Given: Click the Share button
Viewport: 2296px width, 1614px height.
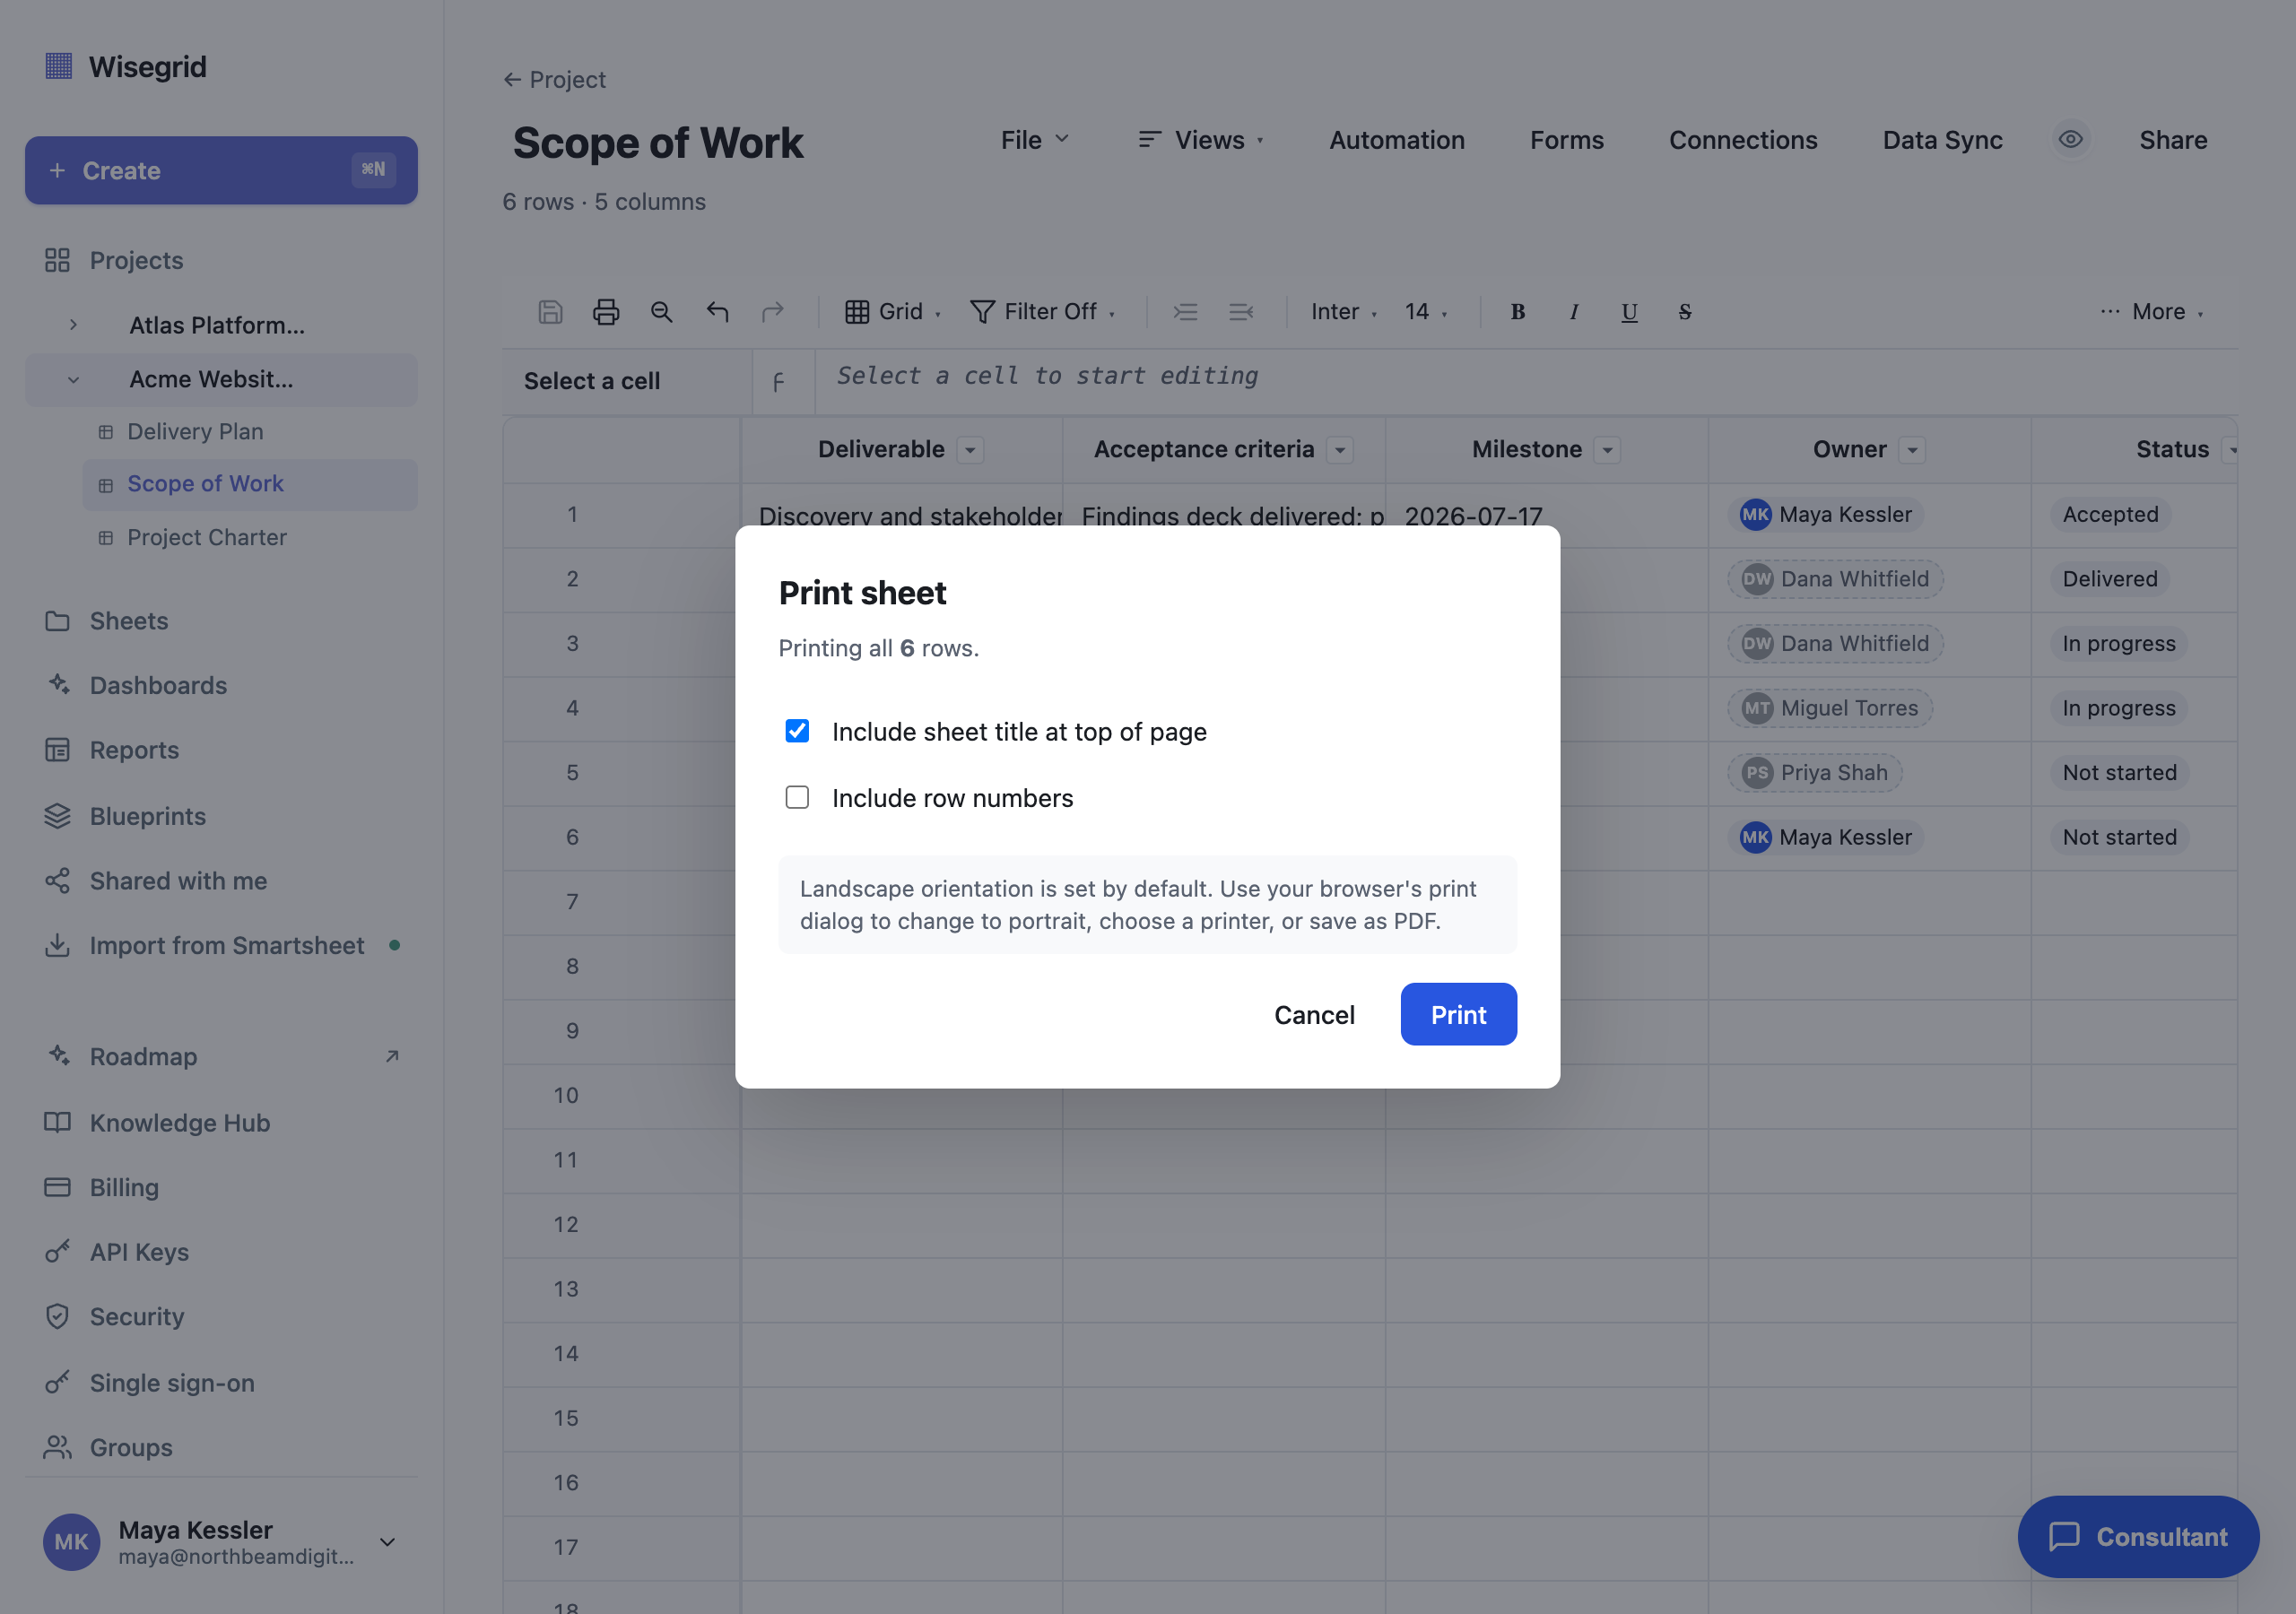Looking at the screenshot, I should pos(2173,140).
